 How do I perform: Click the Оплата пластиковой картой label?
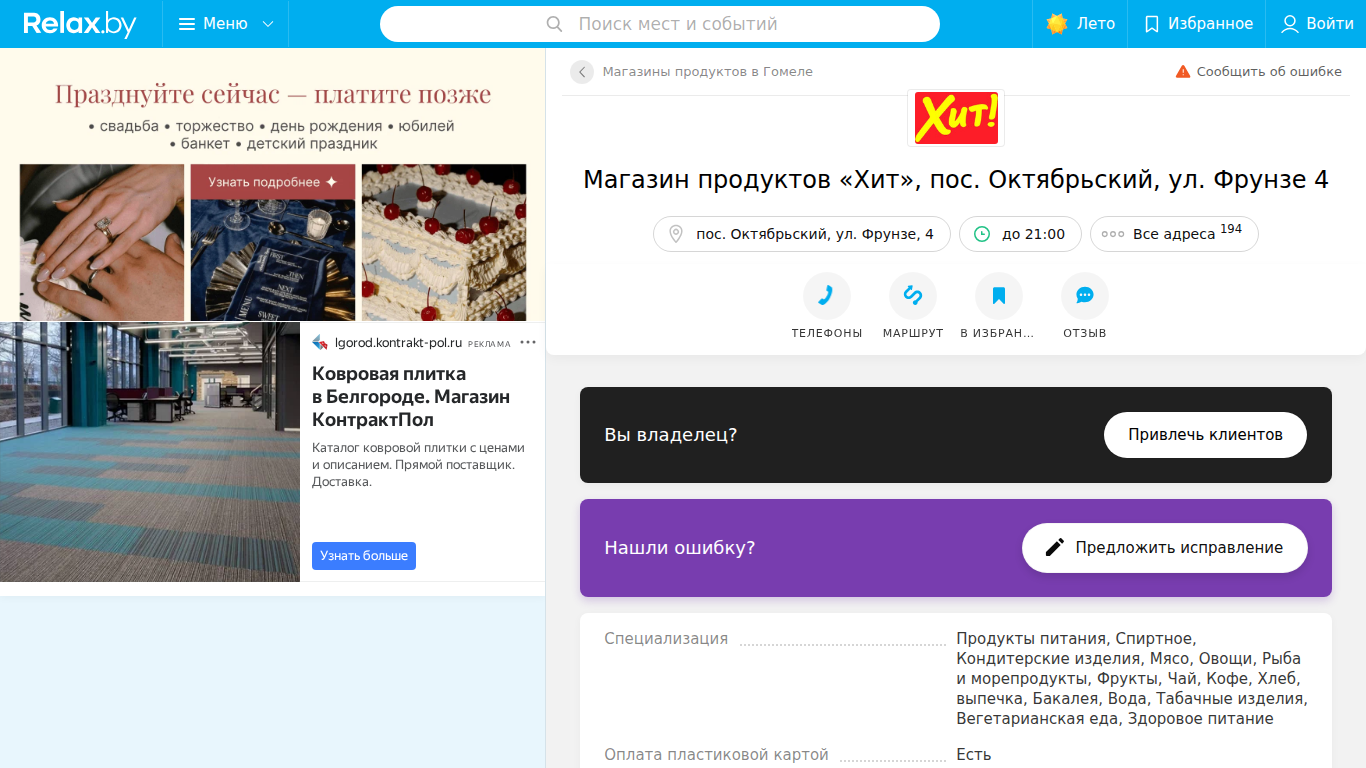pos(716,755)
